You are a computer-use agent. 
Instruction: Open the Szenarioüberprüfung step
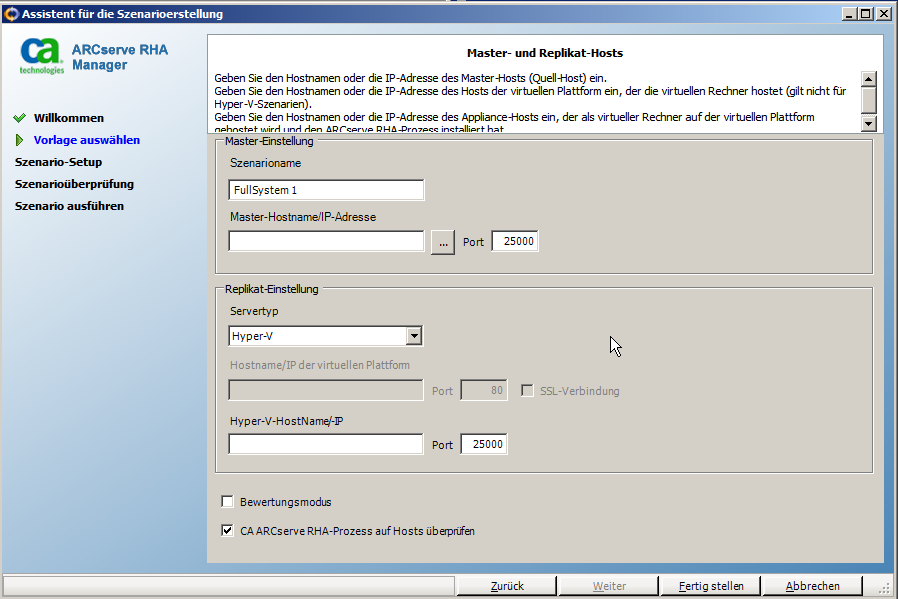[74, 184]
